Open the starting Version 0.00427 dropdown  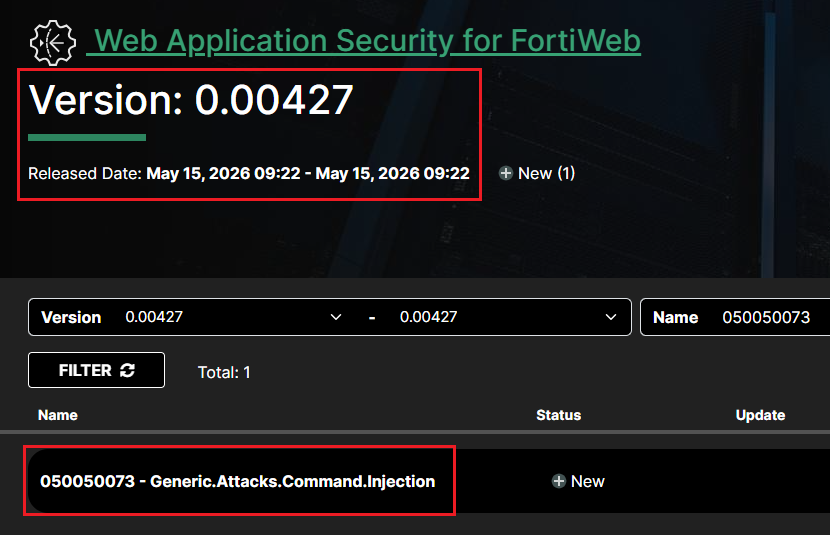click(234, 317)
